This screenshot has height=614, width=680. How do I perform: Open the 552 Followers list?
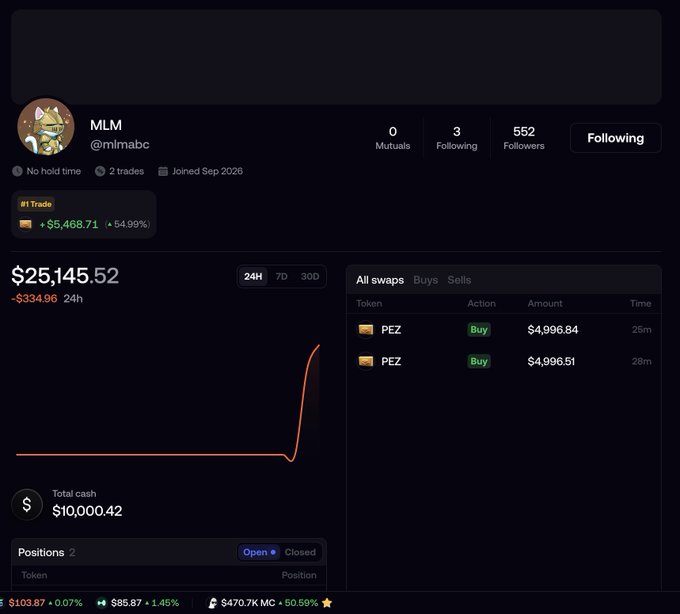(524, 138)
